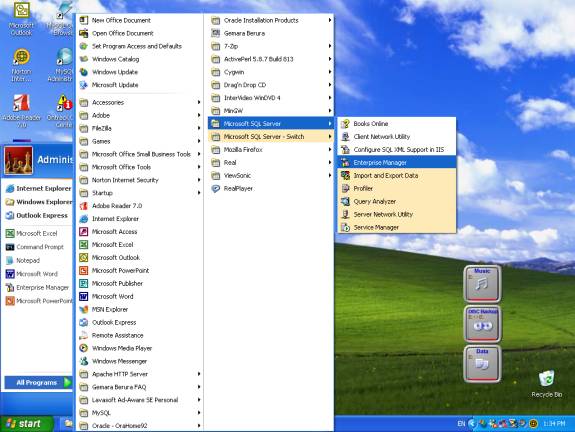Image resolution: width=575 pixels, height=432 pixels.
Task: Click the EN language indicator in taskbar
Action: pos(461,424)
